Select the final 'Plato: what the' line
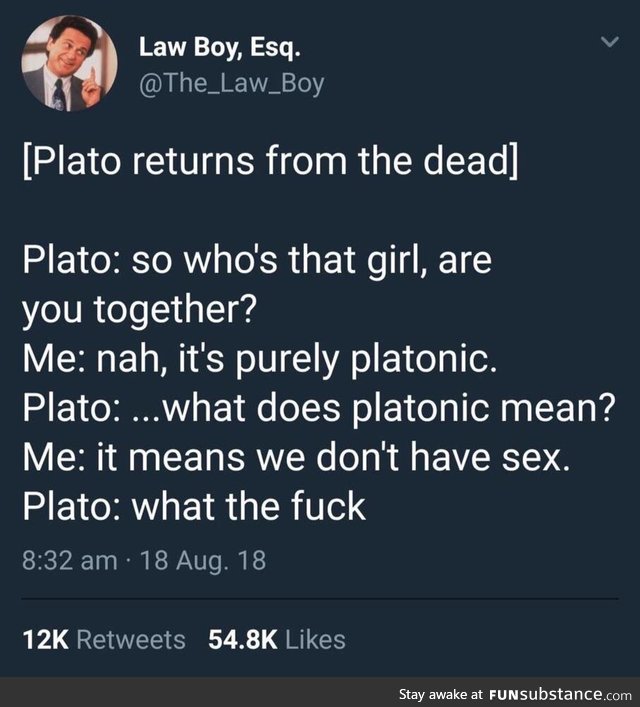Viewport: 640px width, 707px height. [x=194, y=506]
